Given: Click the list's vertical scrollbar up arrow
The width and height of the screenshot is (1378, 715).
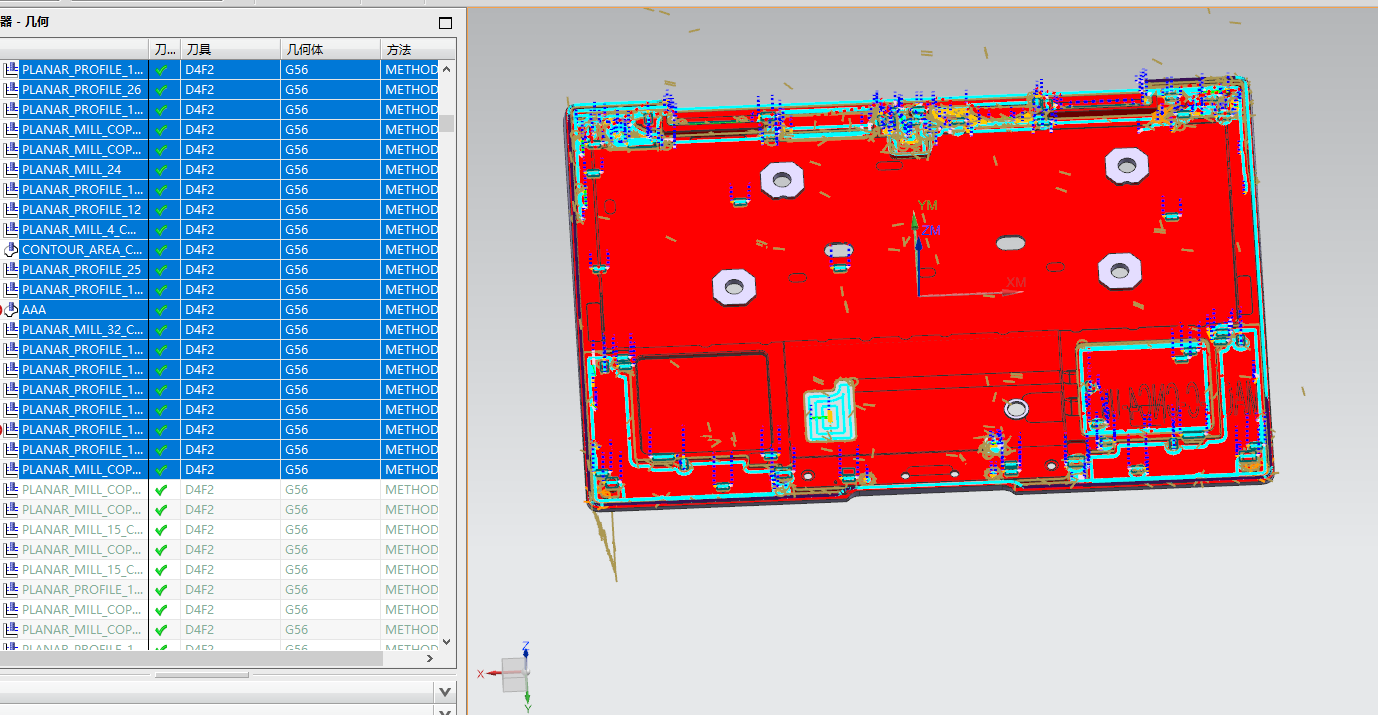Looking at the screenshot, I should click(447, 69).
